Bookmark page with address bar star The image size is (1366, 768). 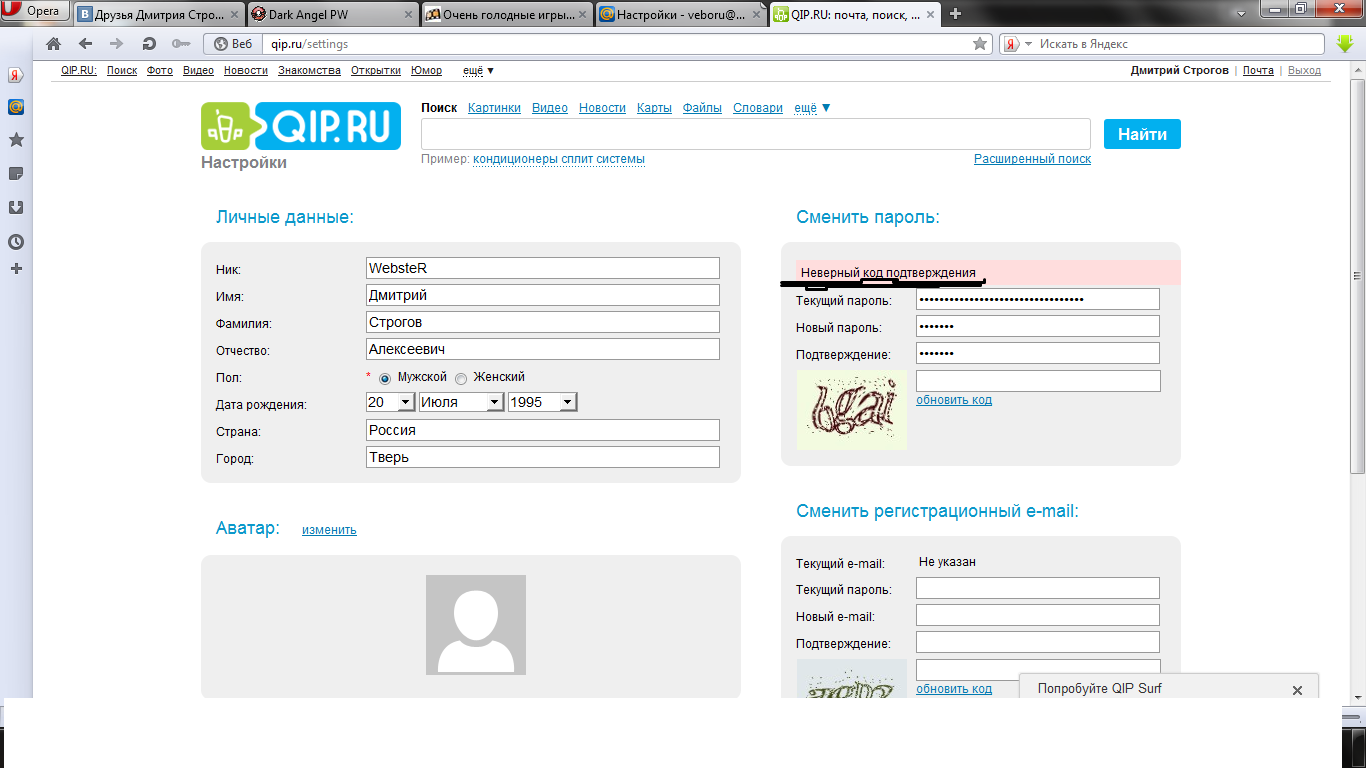(x=980, y=44)
